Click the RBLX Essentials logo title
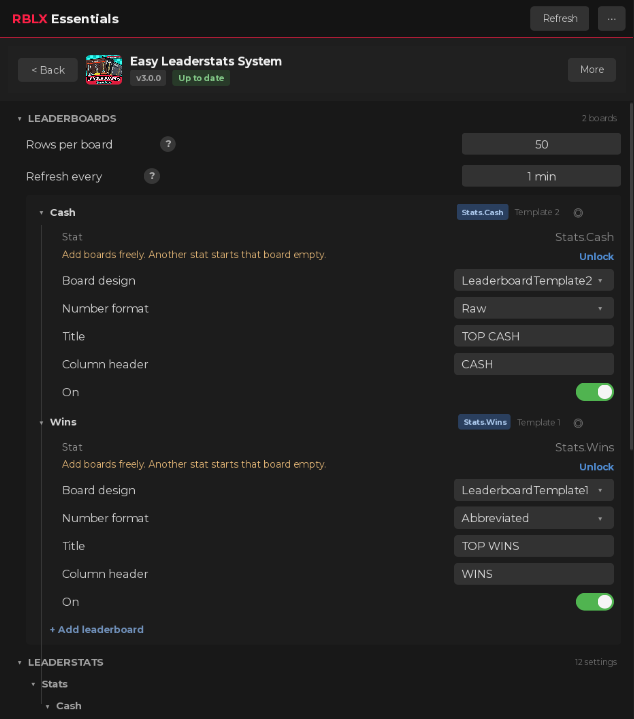 click(x=66, y=19)
